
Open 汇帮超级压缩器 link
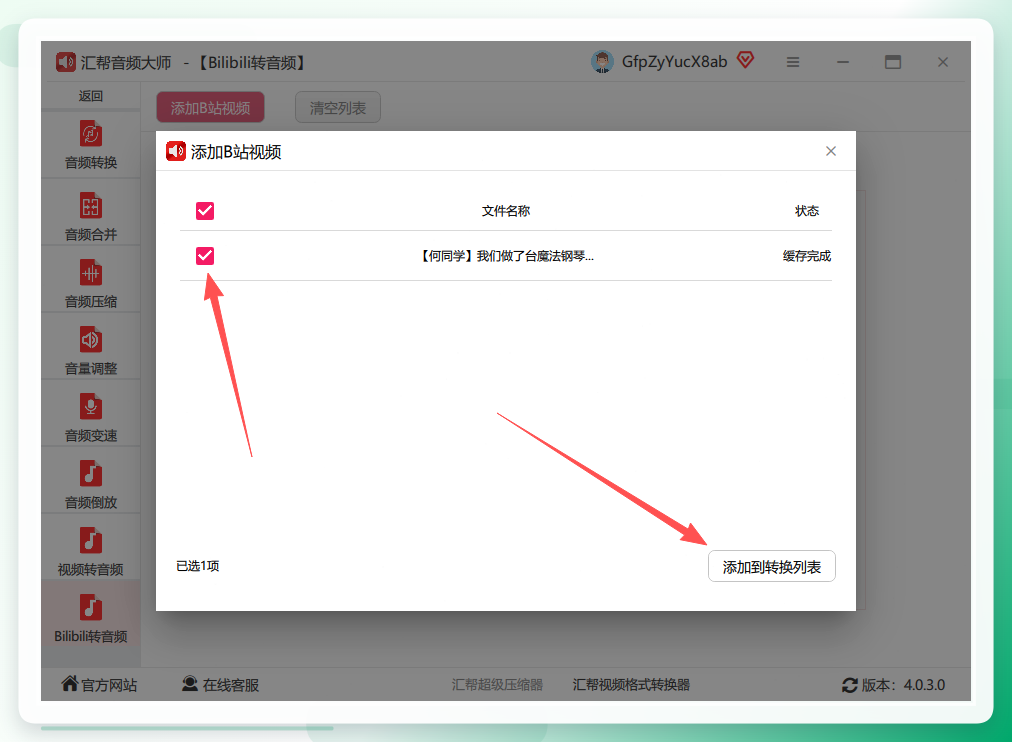pyautogui.click(x=497, y=685)
